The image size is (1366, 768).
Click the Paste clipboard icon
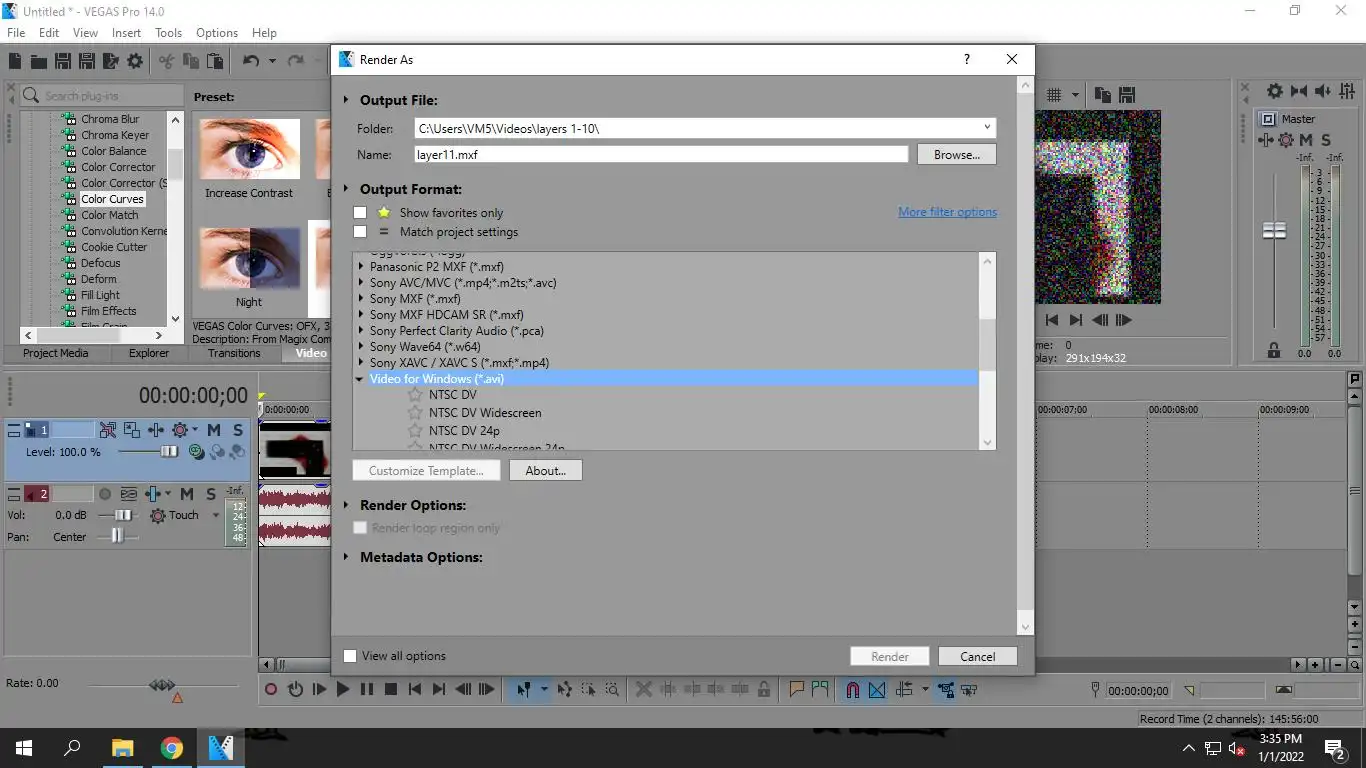215,62
